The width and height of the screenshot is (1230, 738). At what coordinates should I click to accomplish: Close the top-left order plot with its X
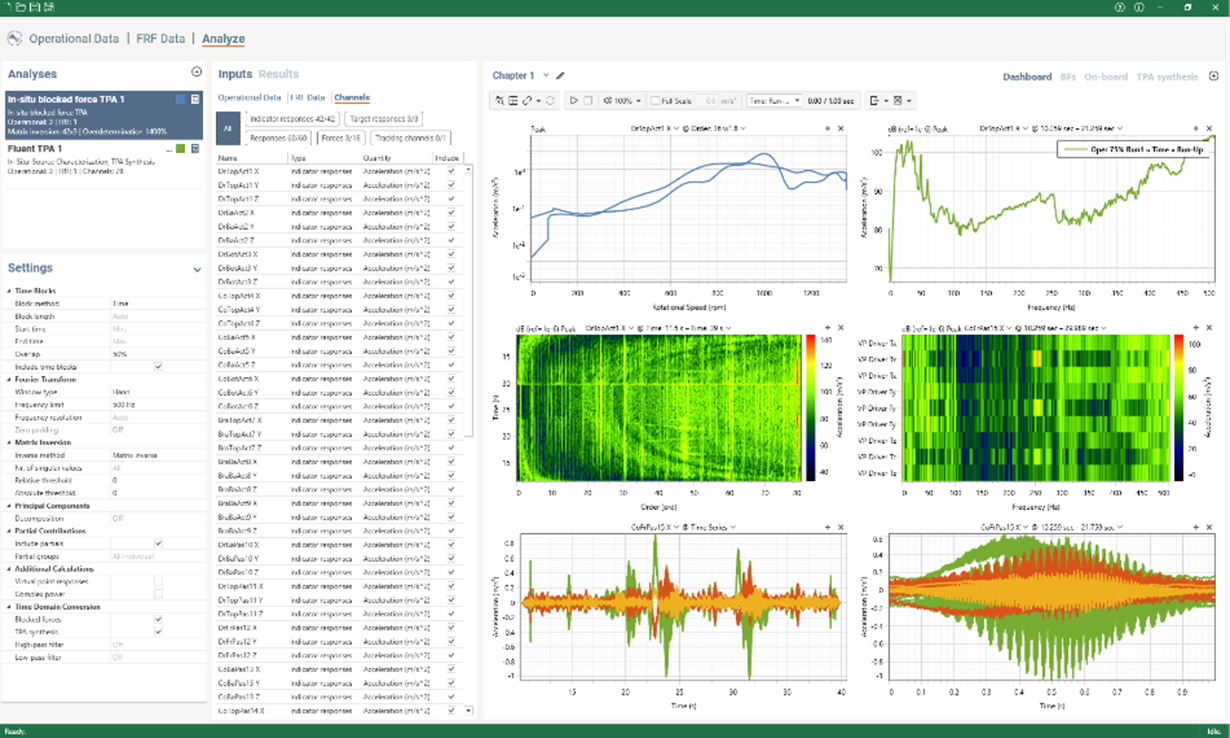[841, 129]
